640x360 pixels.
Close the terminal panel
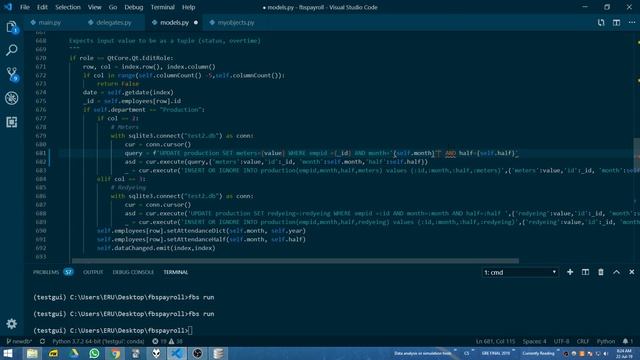631,272
